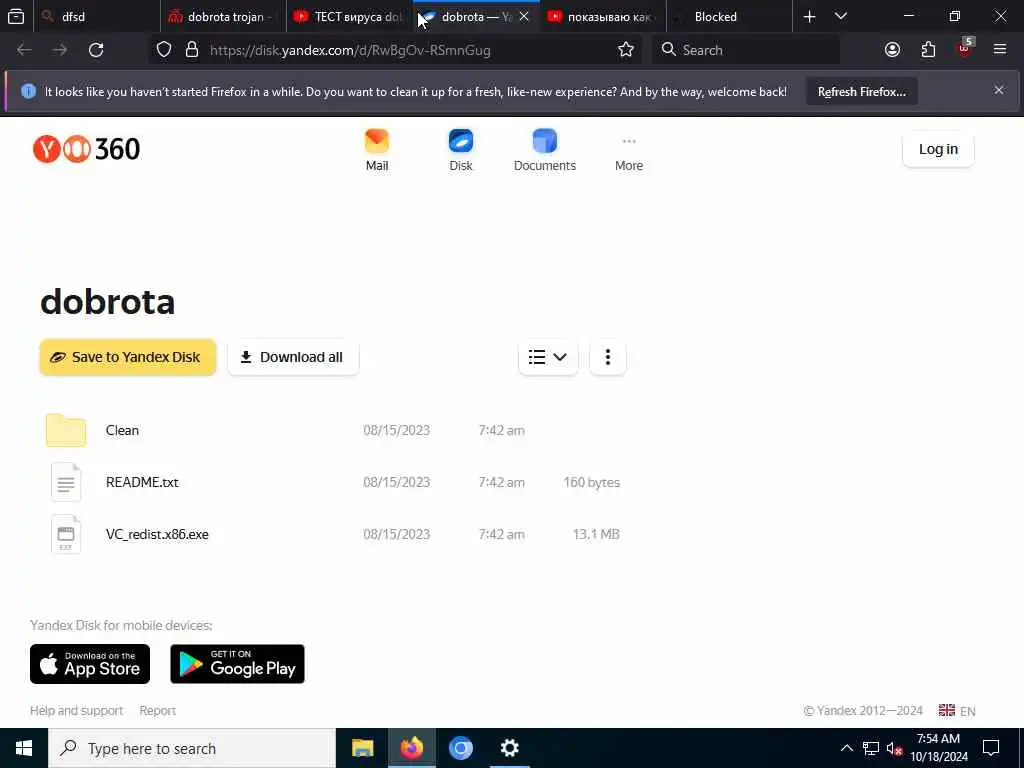Select the VC_redist.x86.exe file name
This screenshot has height=768, width=1024.
(x=157, y=534)
